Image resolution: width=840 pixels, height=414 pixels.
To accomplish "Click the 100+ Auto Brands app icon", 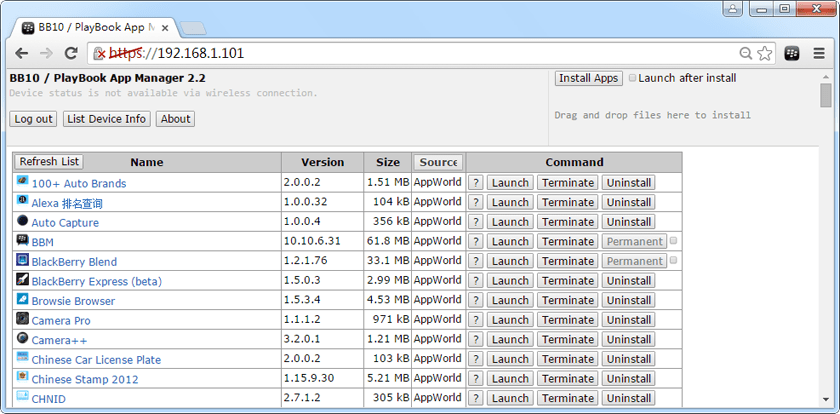I will [22, 180].
